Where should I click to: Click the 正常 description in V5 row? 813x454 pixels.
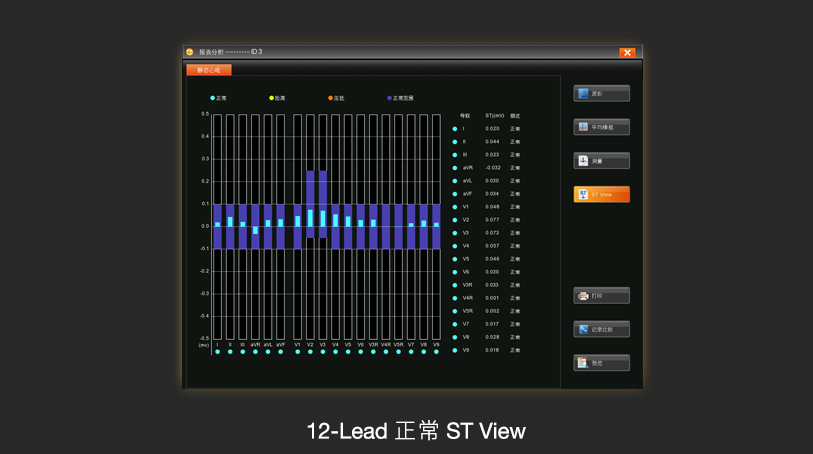coord(515,259)
